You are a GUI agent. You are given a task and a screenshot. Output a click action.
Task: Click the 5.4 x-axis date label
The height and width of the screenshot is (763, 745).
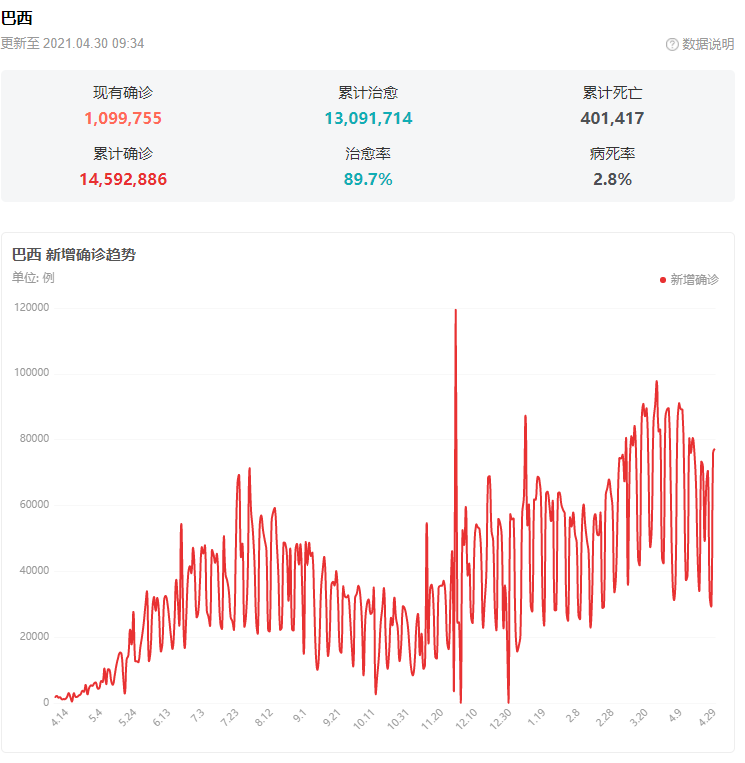coord(95,715)
